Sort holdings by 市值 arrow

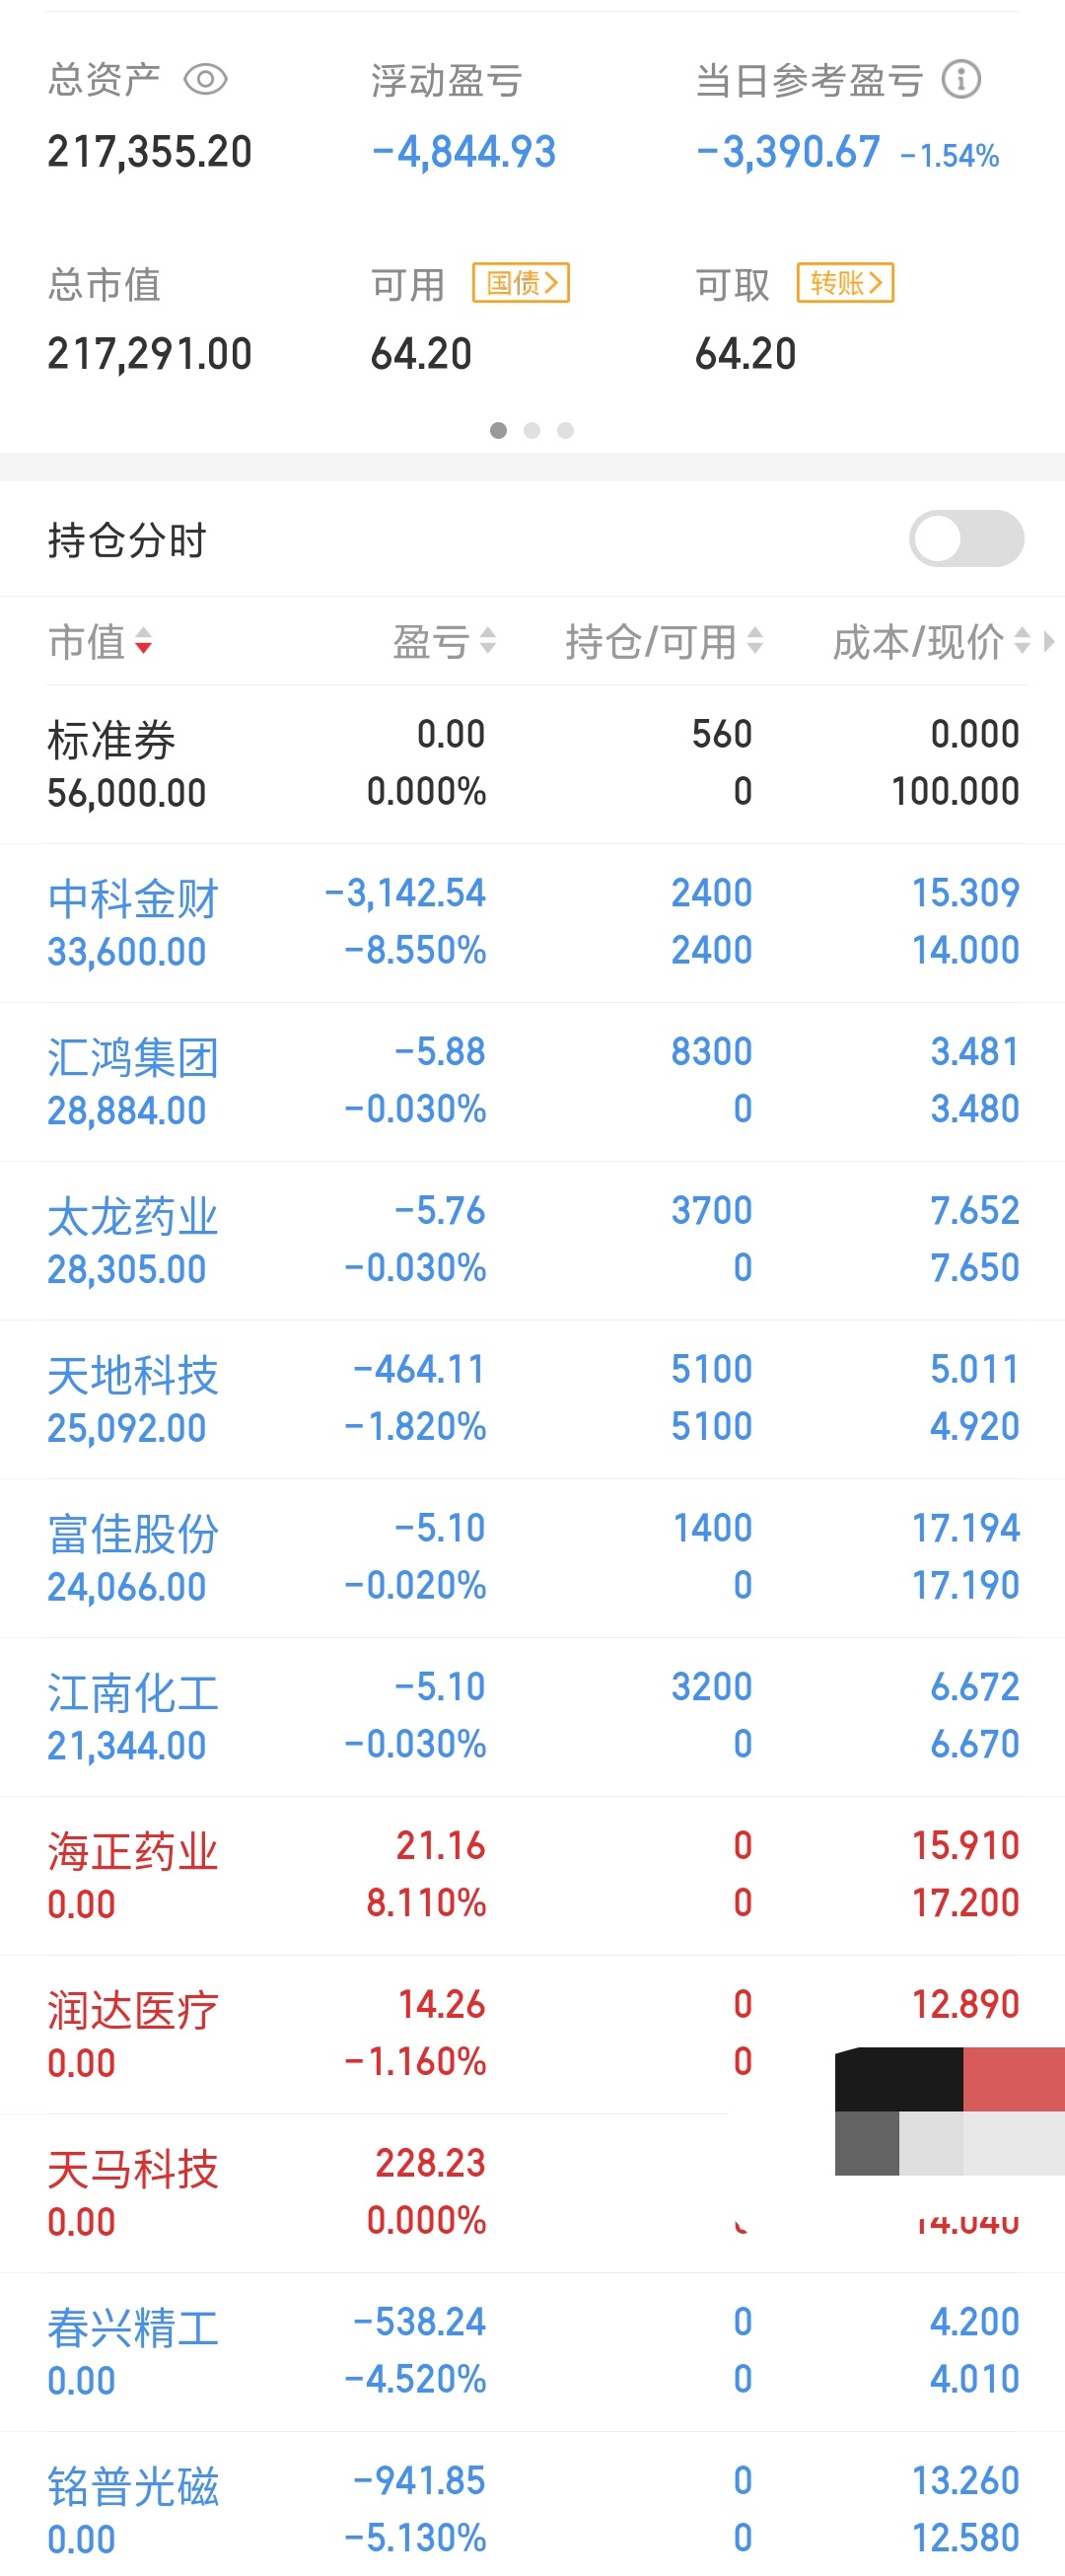[x=144, y=641]
